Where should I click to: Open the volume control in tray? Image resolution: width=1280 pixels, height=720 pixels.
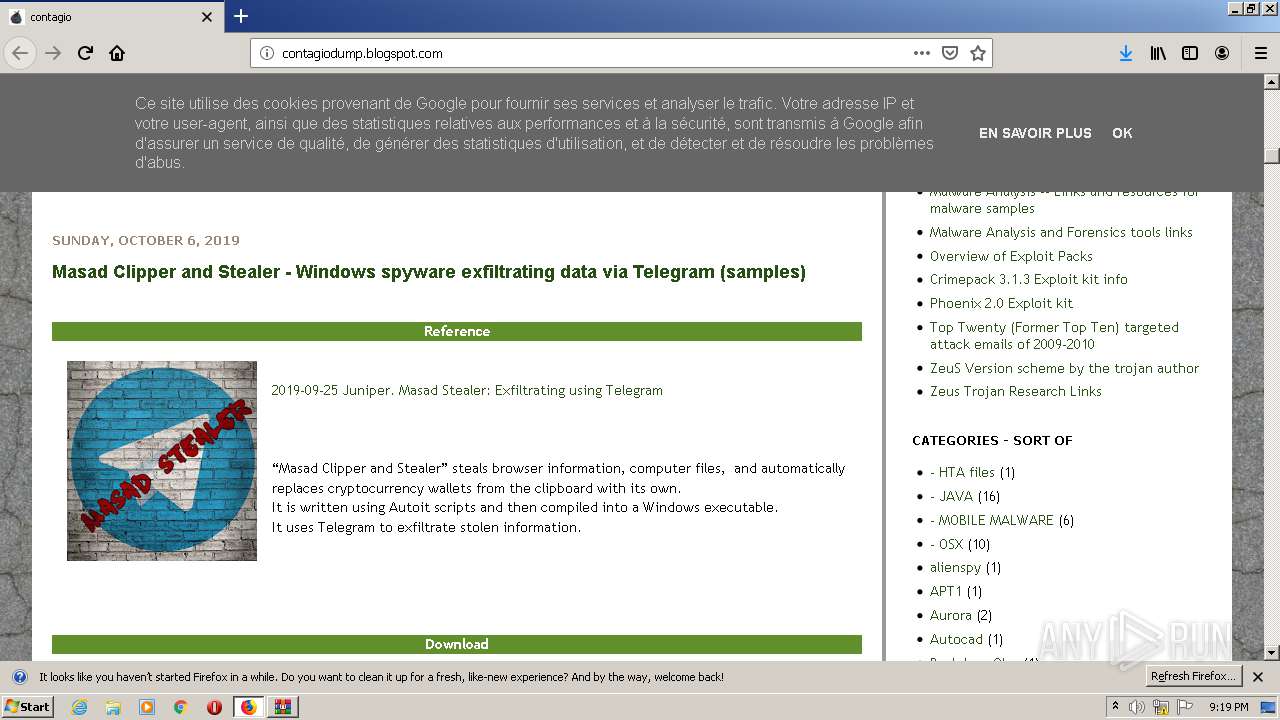tap(1137, 707)
